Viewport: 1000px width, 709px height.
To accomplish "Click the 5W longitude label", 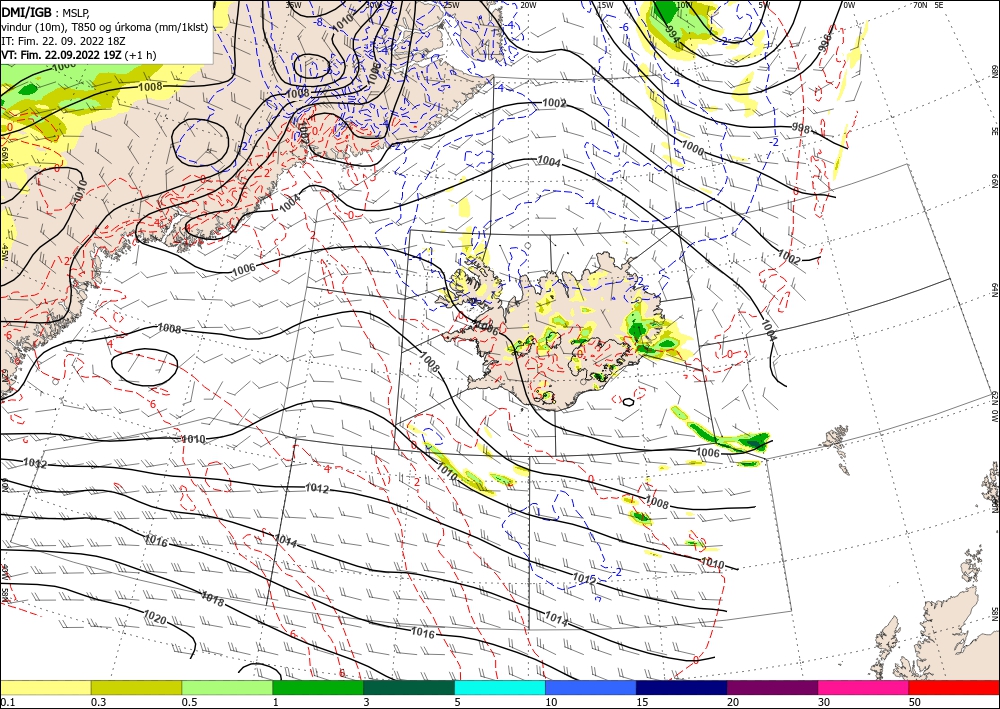I will 763,5.
